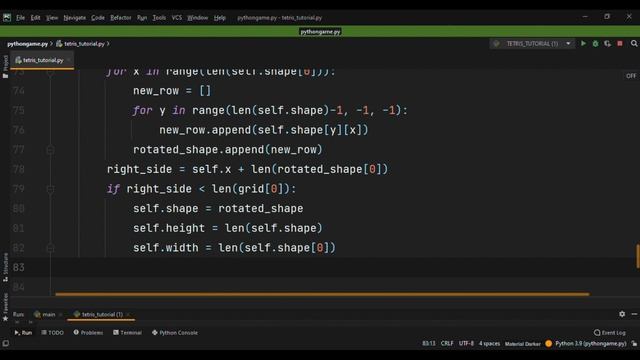Change the Python 3.9 interpreter
Viewport: 640px width, 360px height.
coord(591,344)
